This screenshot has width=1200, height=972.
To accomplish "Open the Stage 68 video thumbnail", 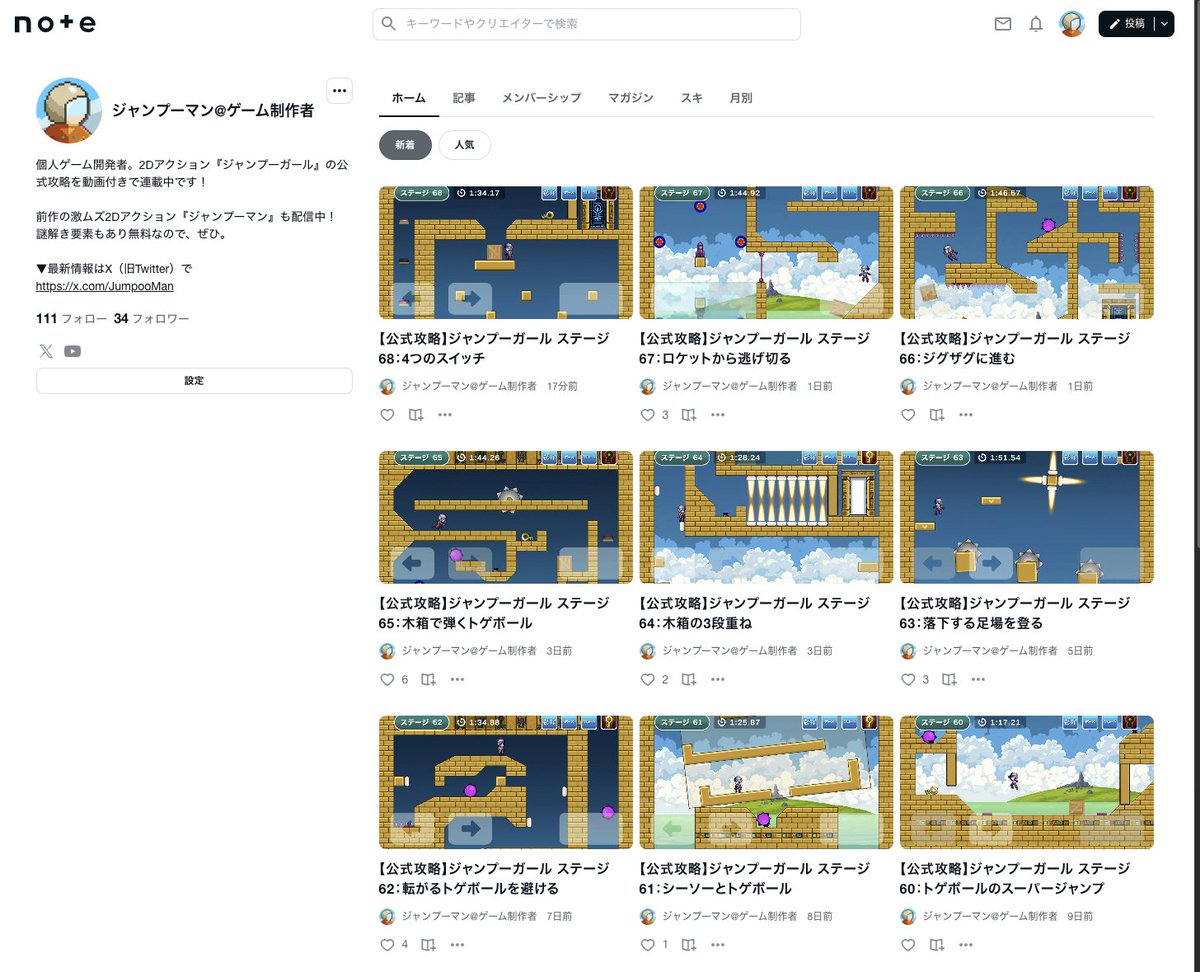I will point(506,252).
